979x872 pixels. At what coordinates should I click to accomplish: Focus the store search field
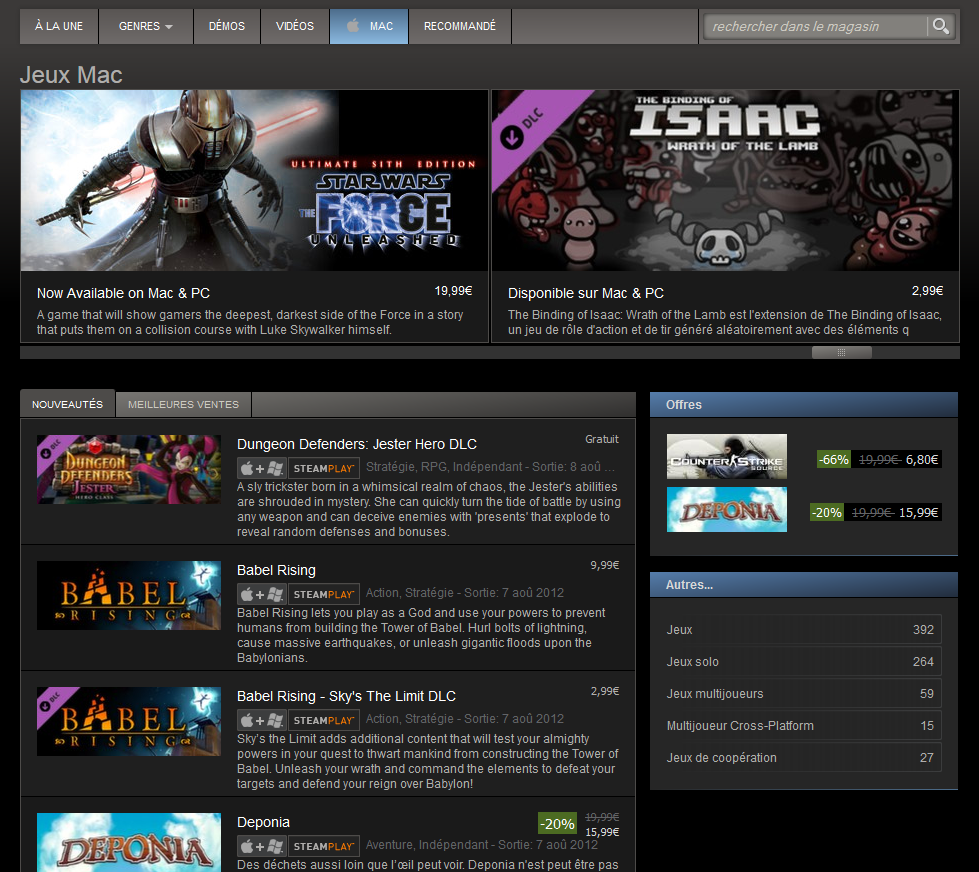tap(817, 26)
